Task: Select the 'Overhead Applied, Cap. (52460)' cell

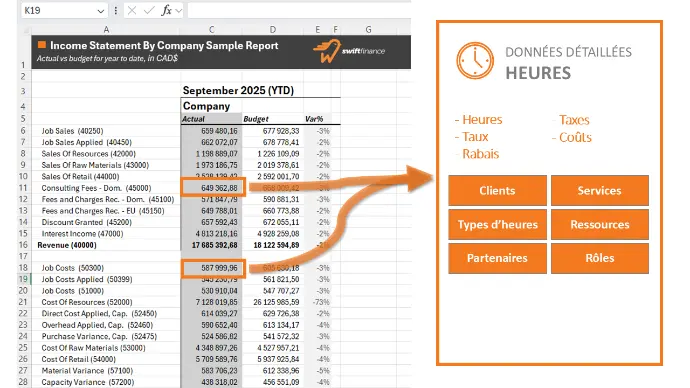Action: pyautogui.click(x=97, y=325)
